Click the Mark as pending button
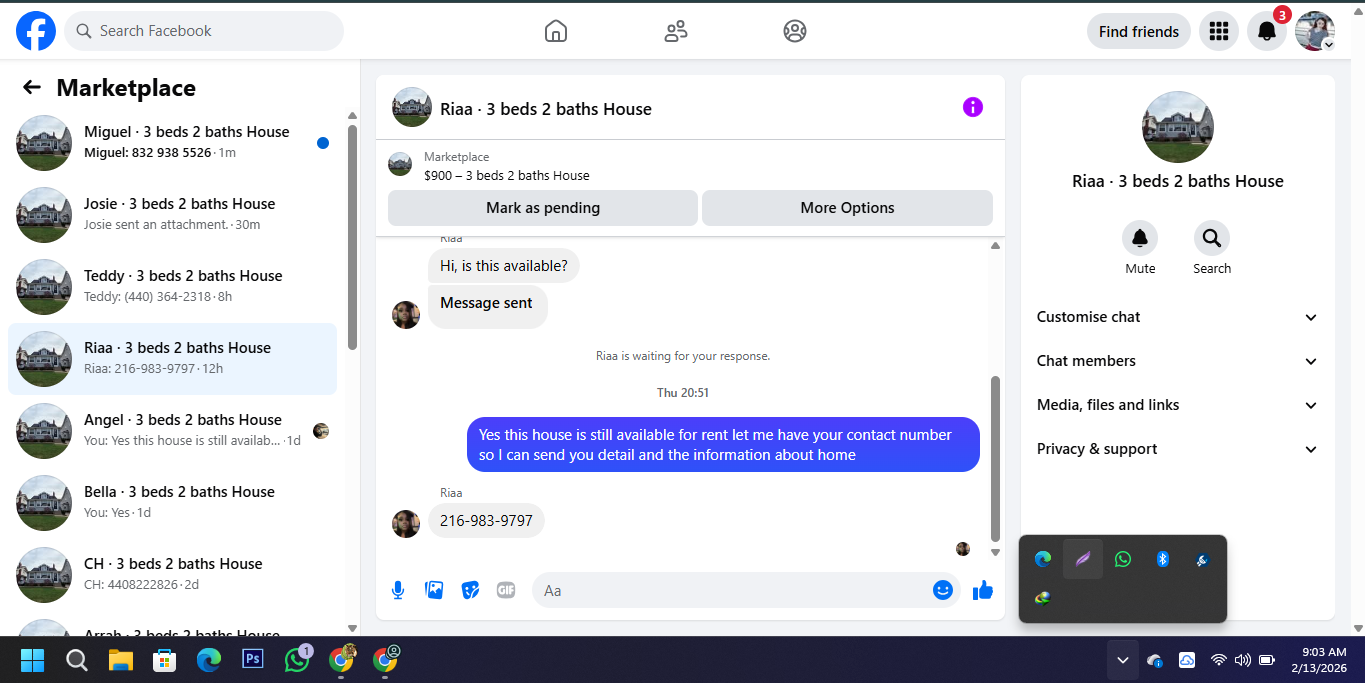Screen dimensions: 1365x683 [543, 208]
